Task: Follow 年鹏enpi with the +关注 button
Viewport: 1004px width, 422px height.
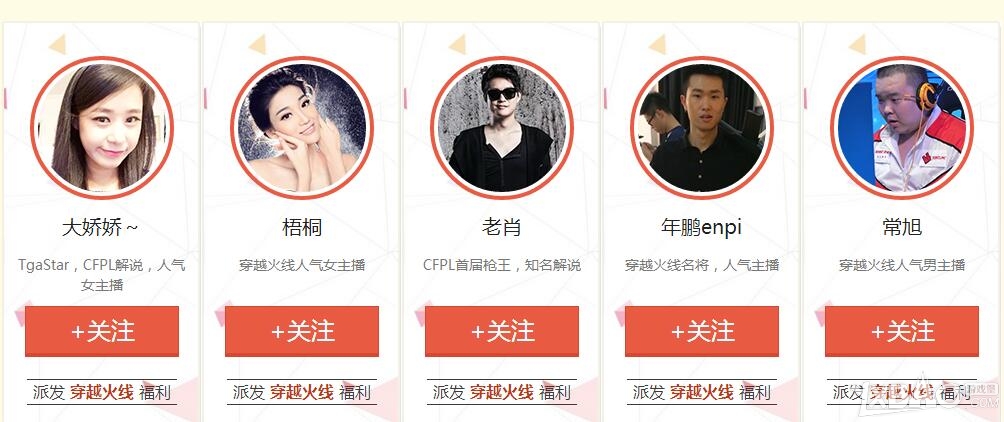Action: 702,331
